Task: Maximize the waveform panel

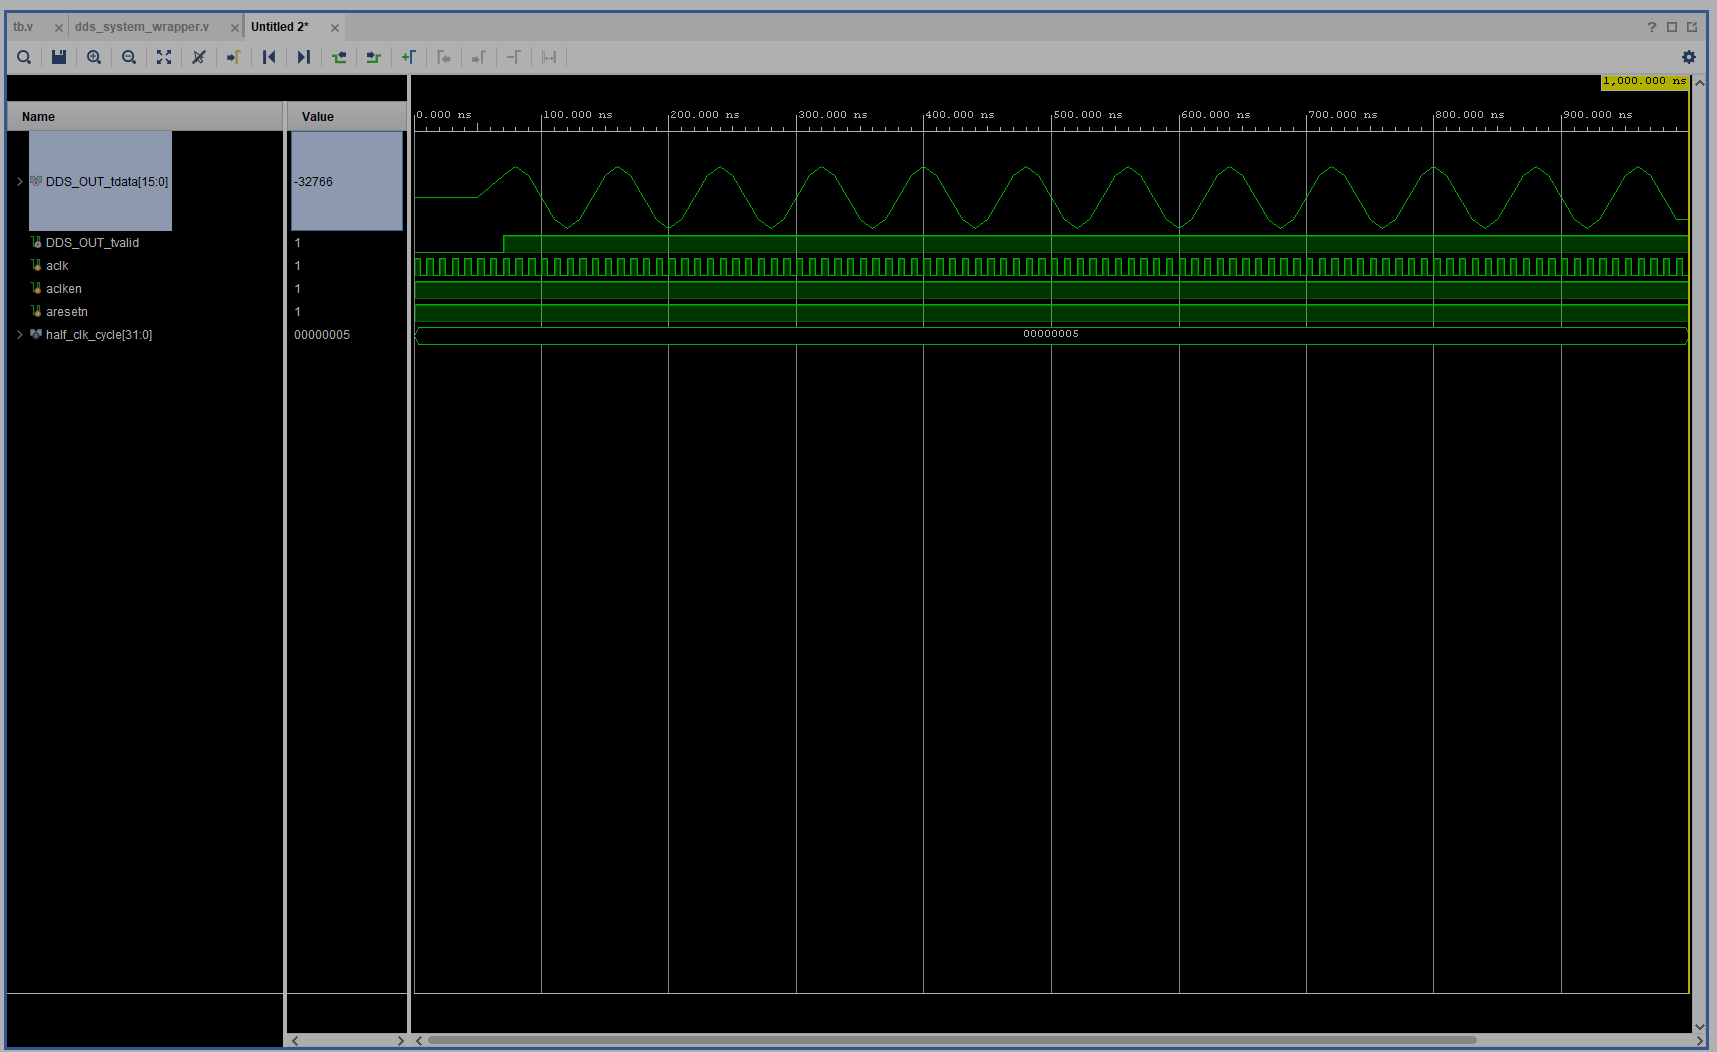Action: (x=1672, y=27)
